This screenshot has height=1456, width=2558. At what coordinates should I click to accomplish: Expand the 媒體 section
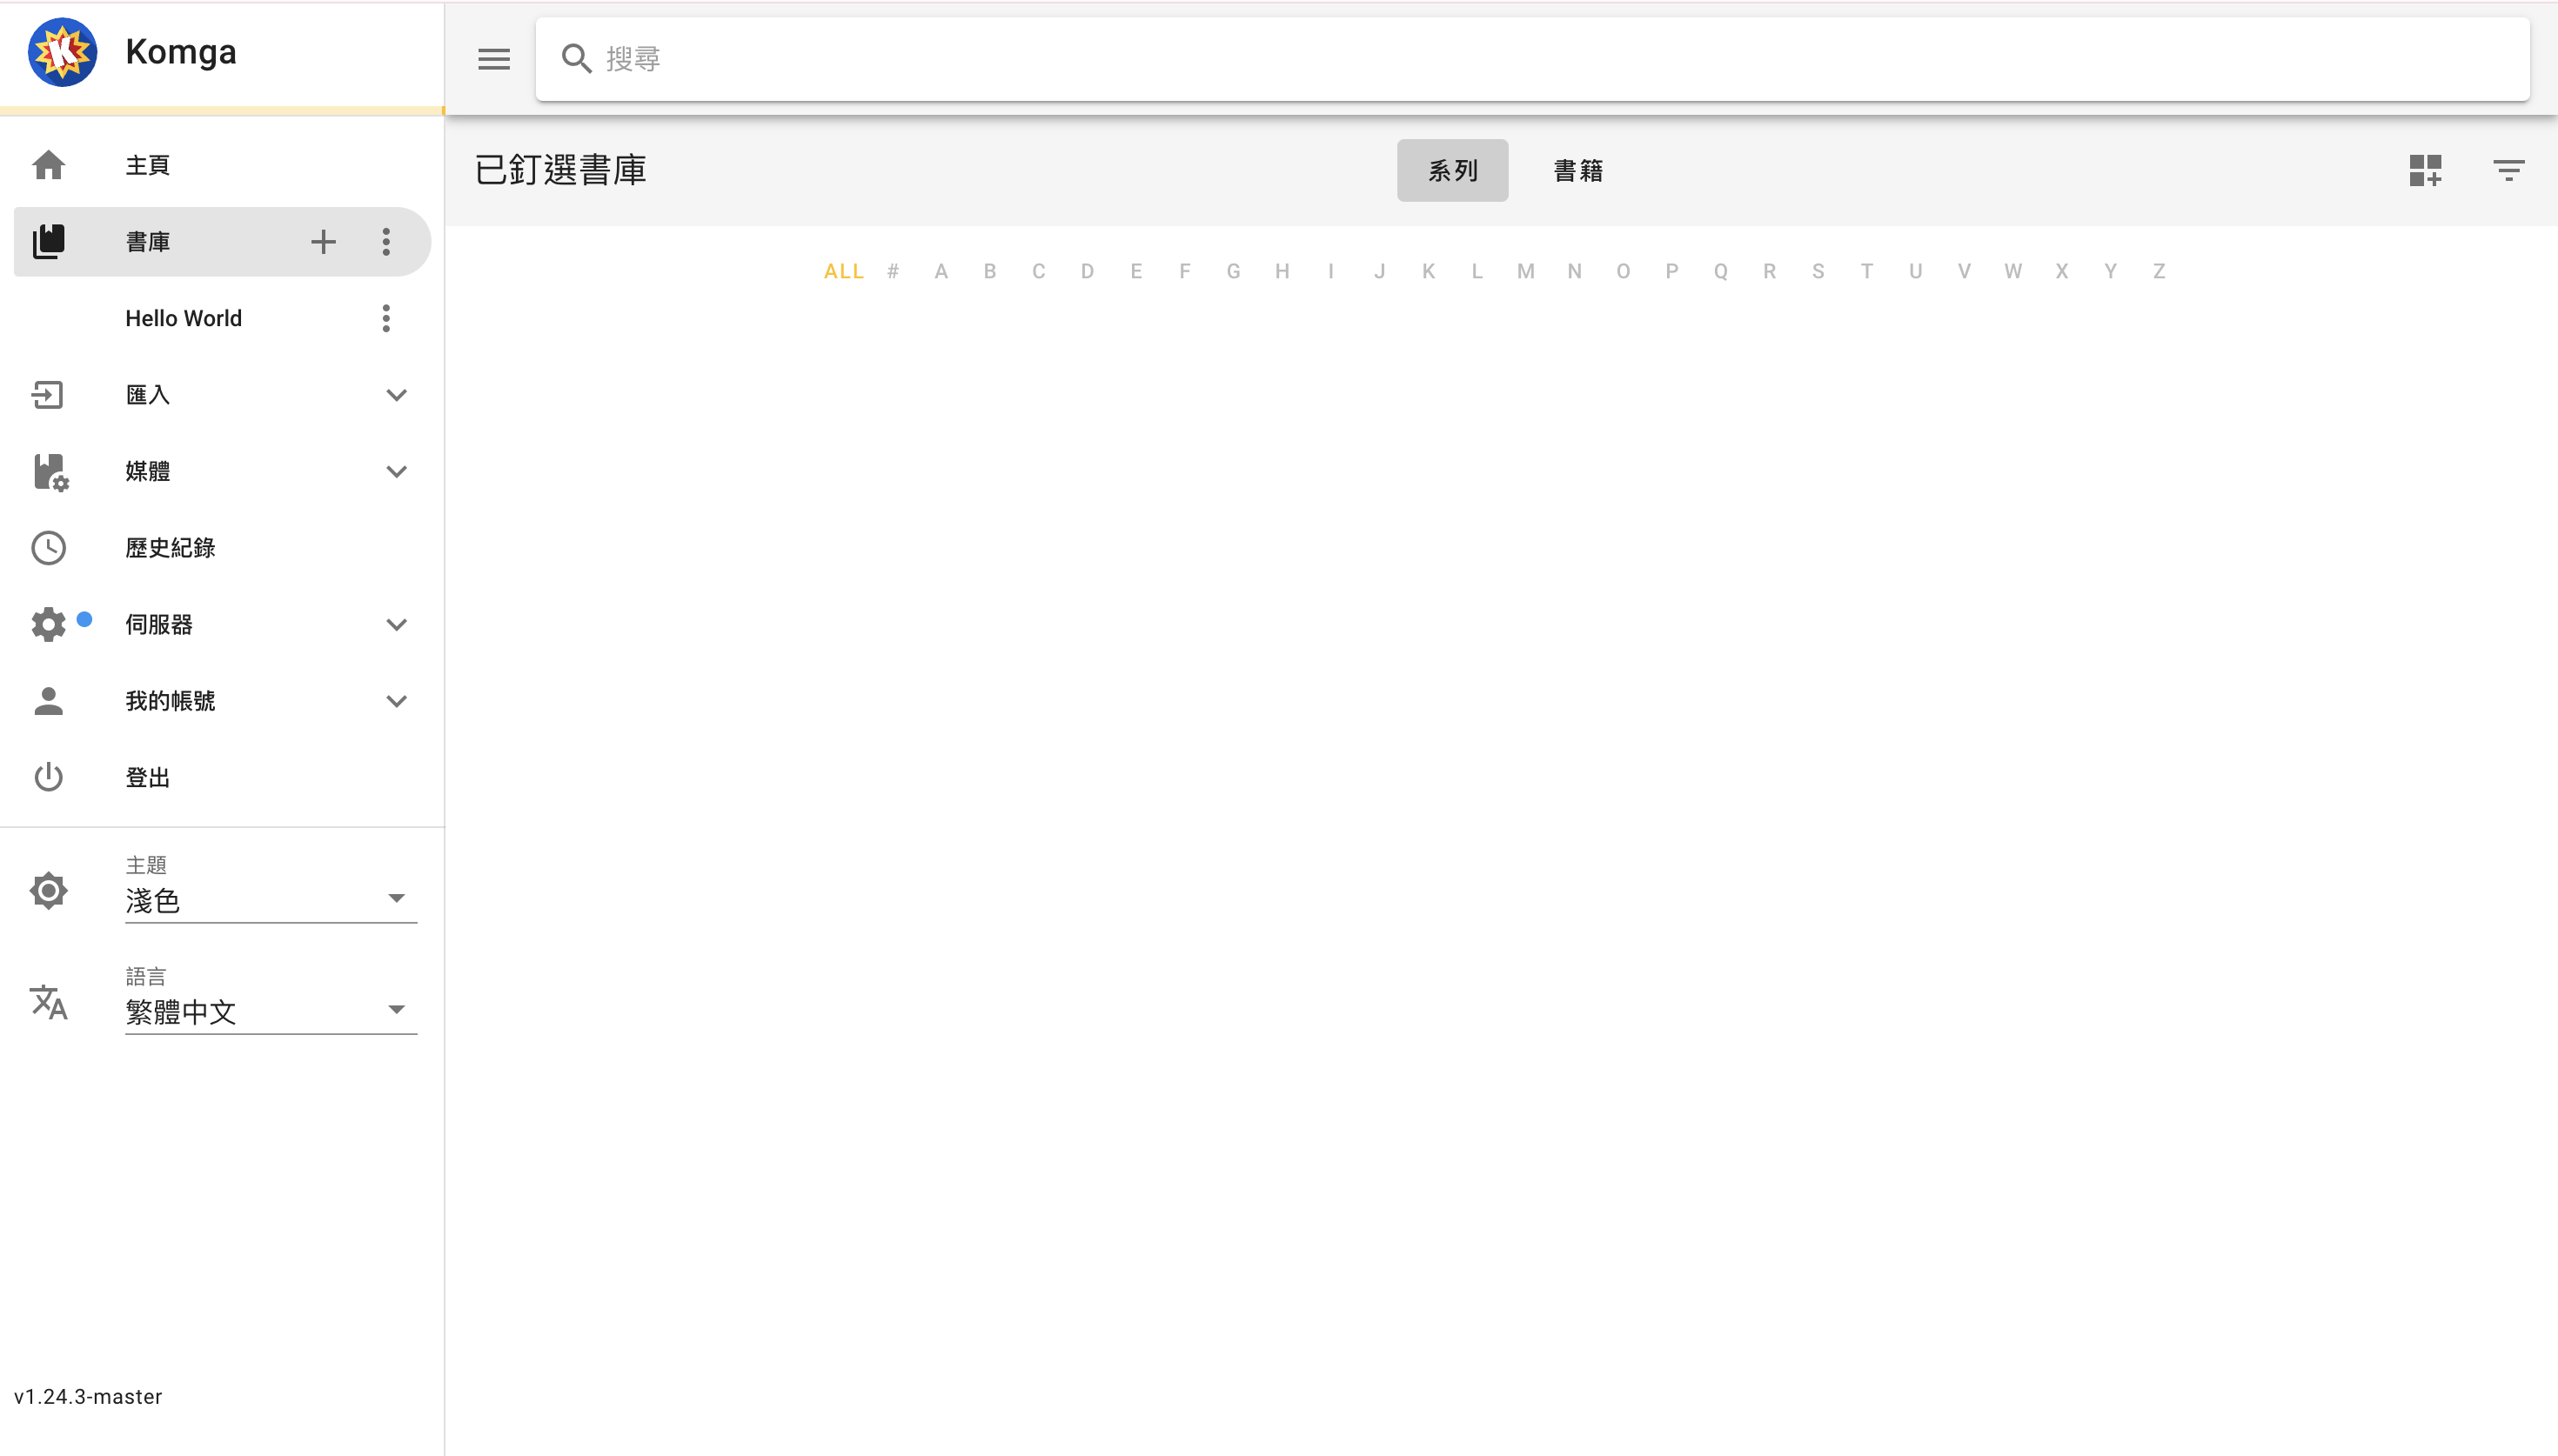pos(396,471)
